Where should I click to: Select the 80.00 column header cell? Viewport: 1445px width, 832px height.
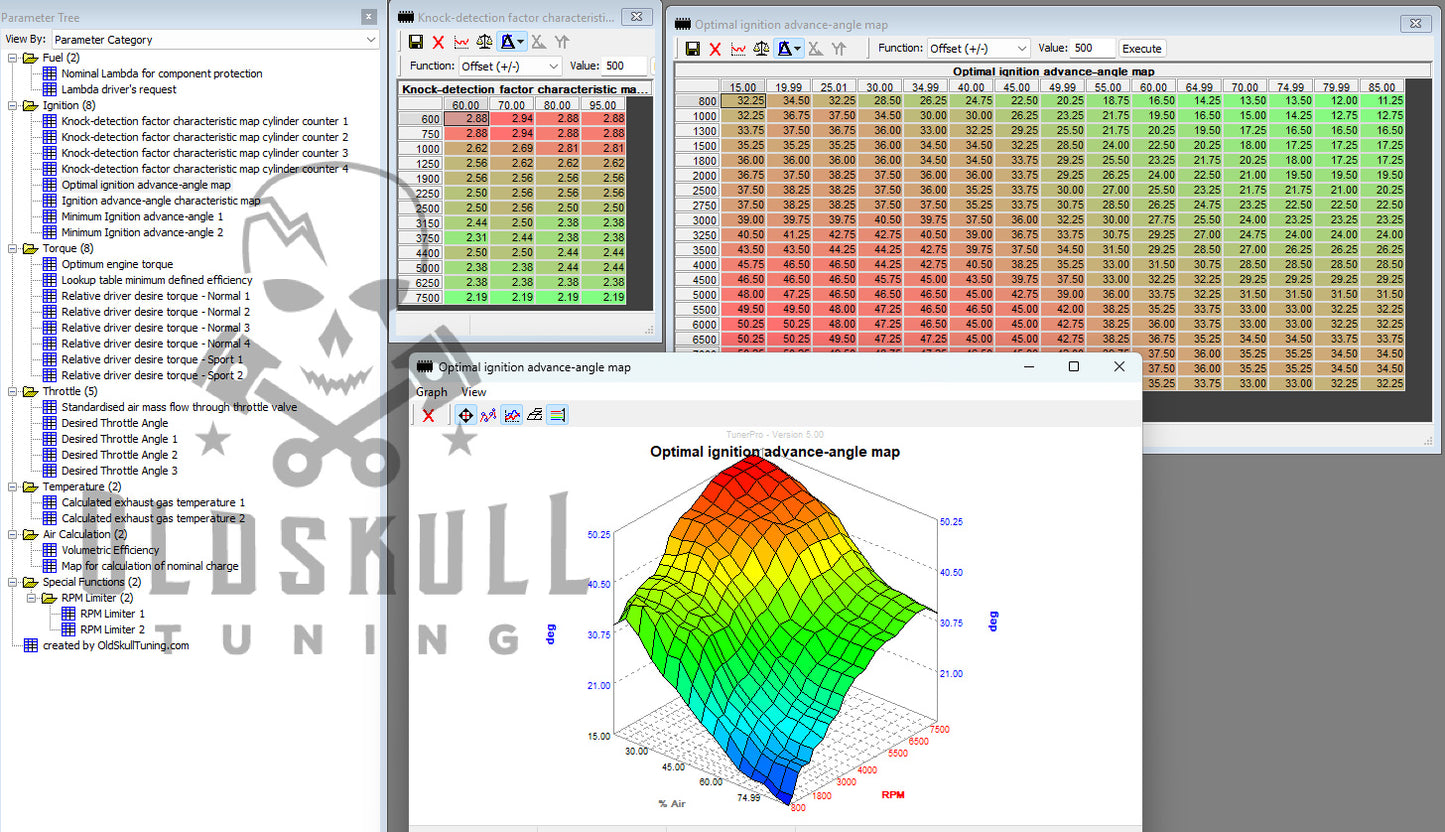[x=557, y=103]
